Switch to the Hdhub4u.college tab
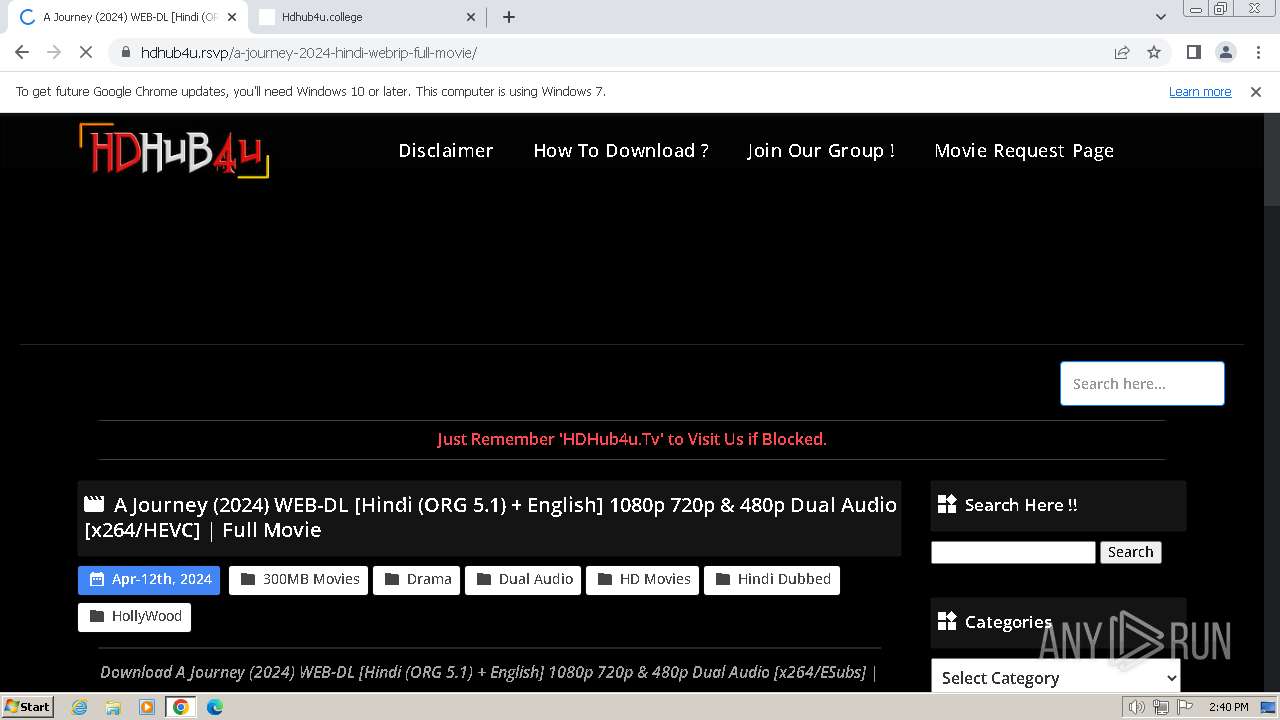The width and height of the screenshot is (1280, 720). point(365,17)
